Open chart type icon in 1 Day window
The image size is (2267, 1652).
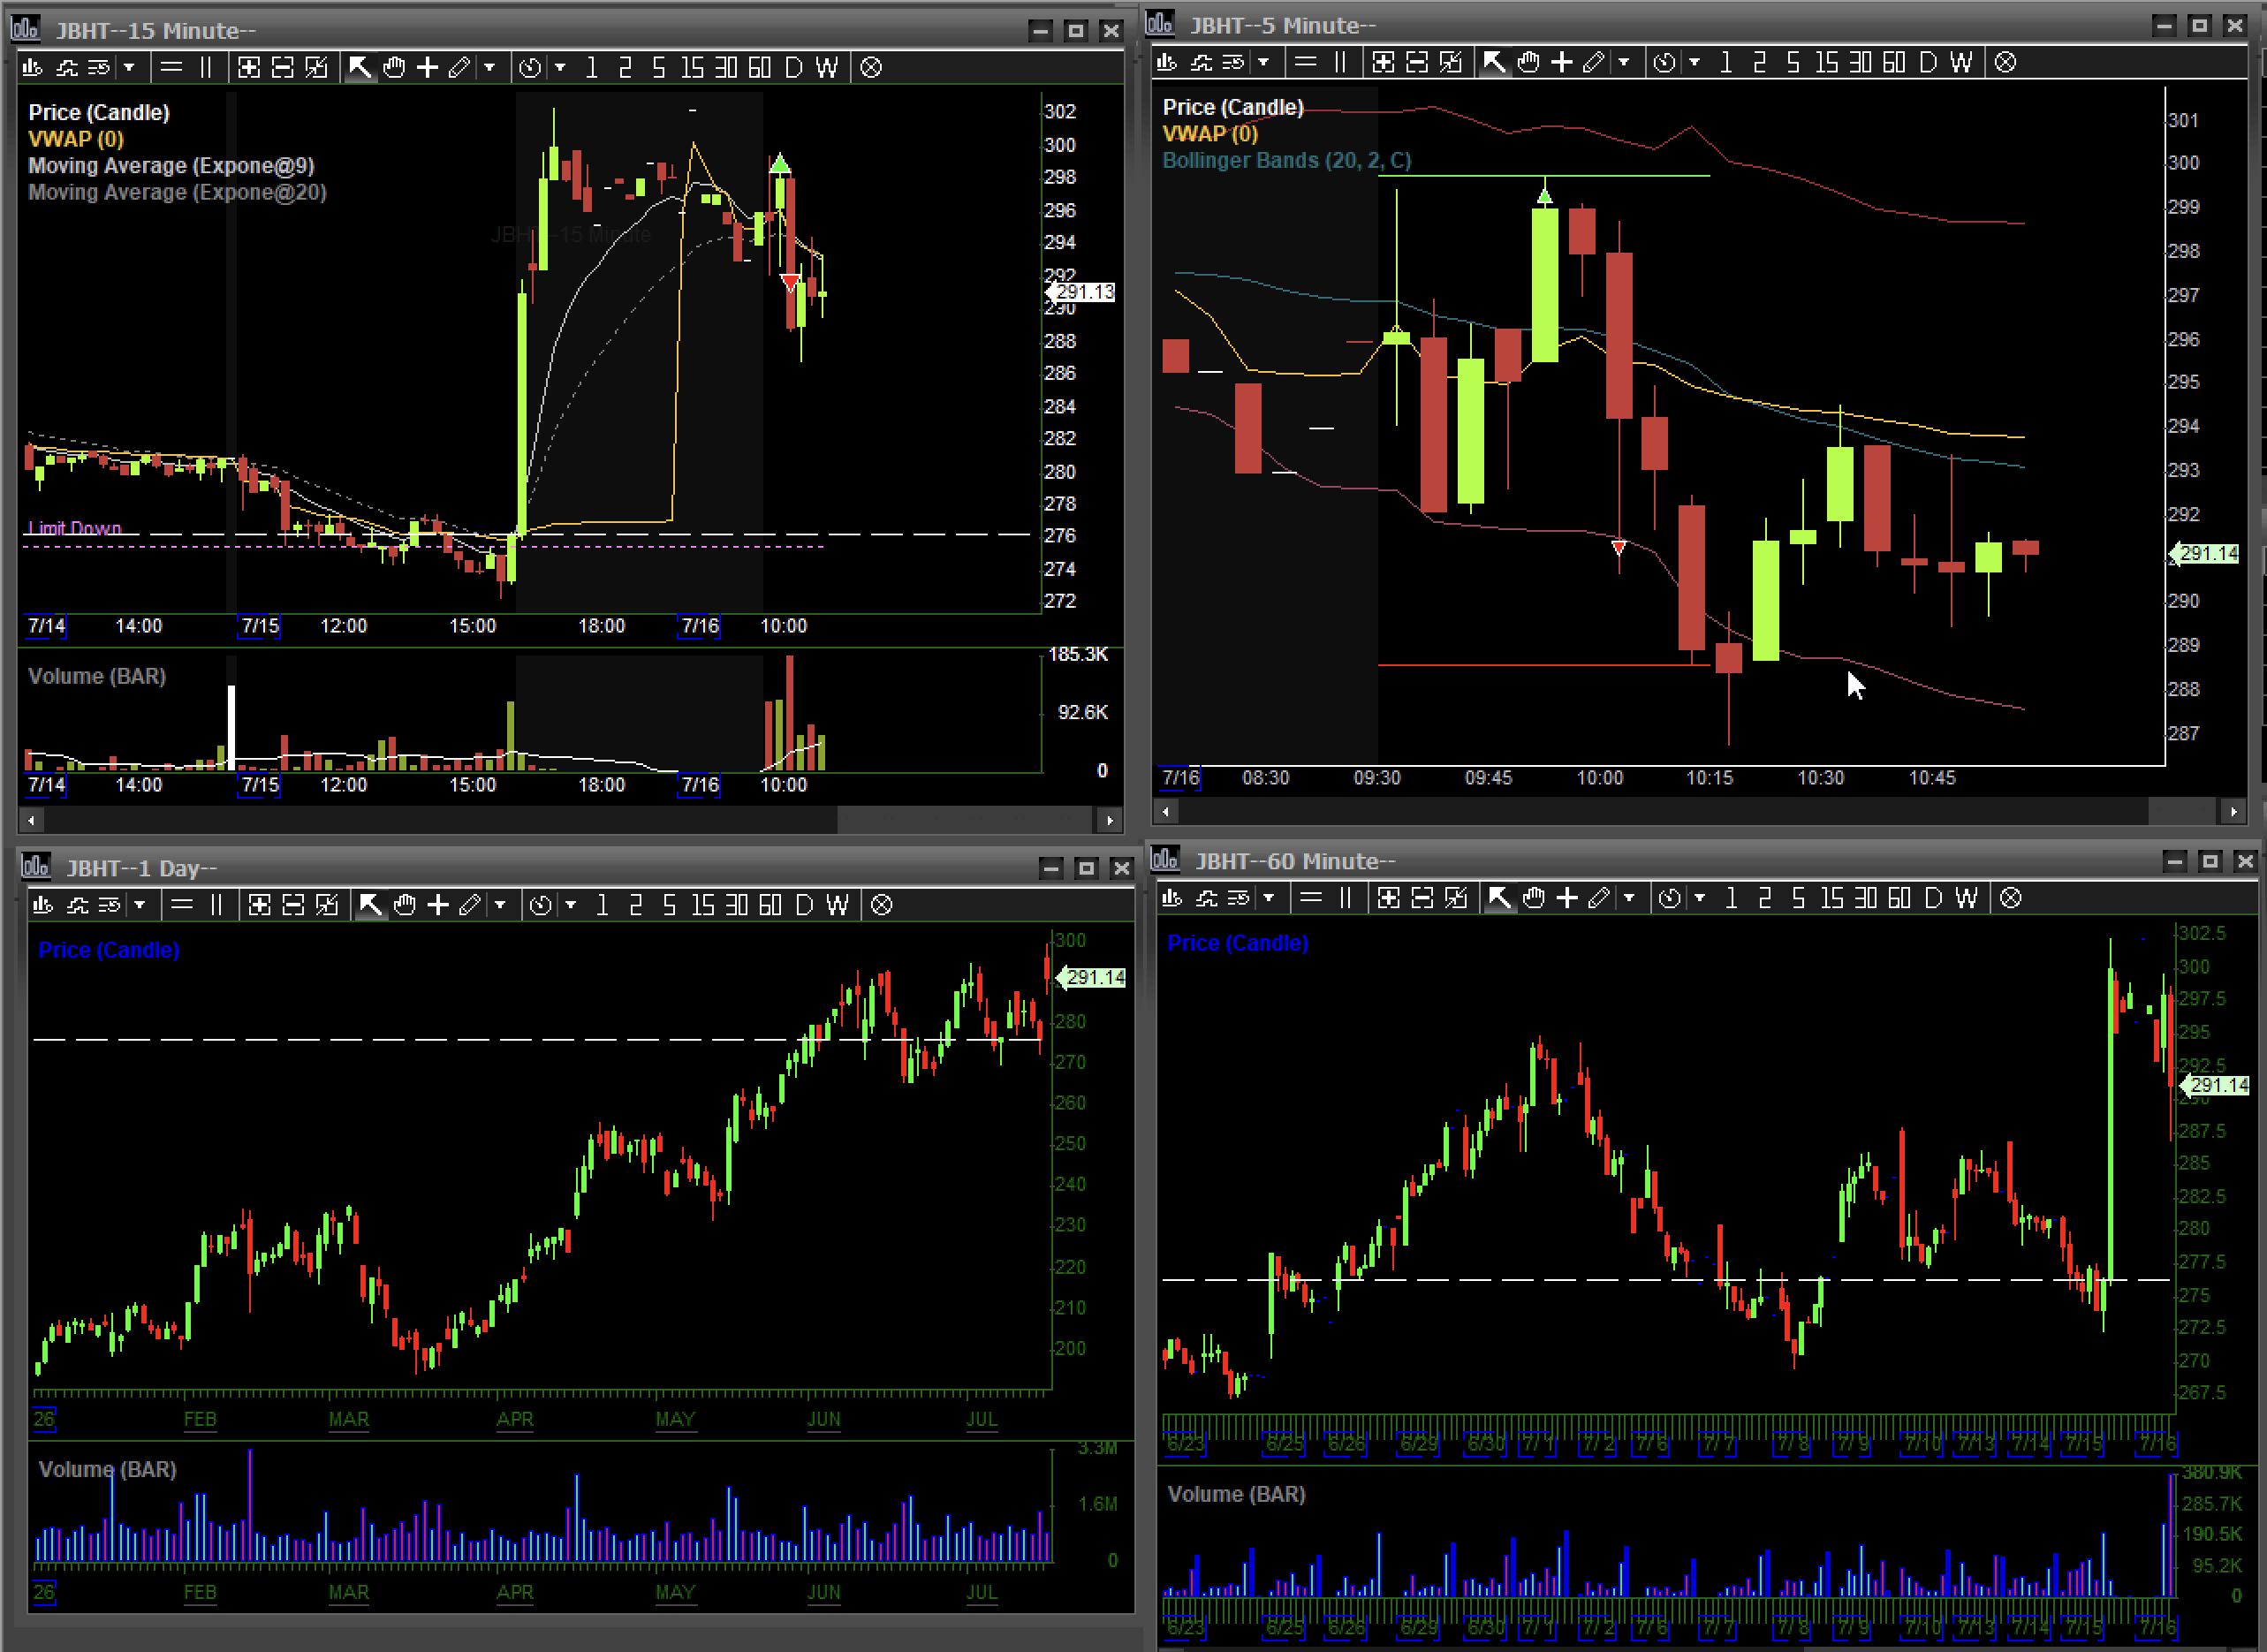tap(43, 905)
